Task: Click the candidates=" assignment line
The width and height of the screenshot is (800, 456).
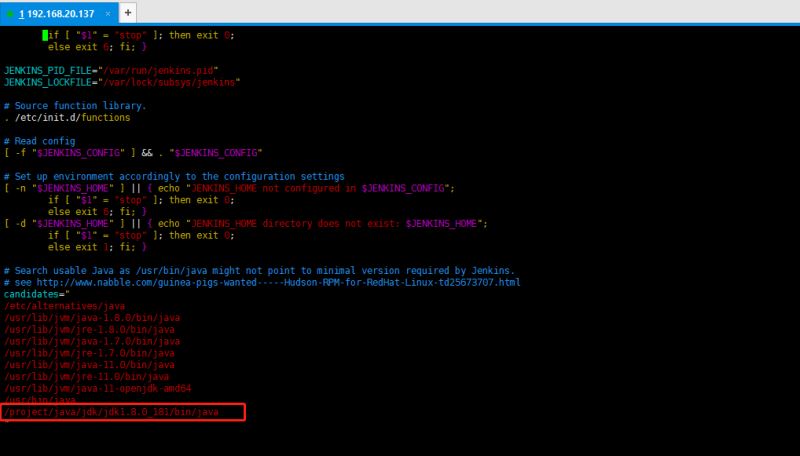Action: (35, 294)
